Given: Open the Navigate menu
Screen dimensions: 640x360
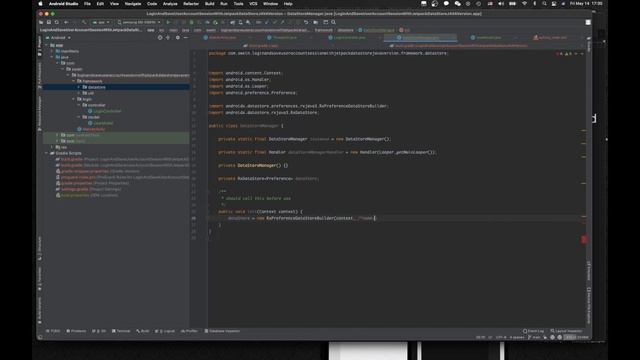Looking at the screenshot, I should [x=133, y=4].
